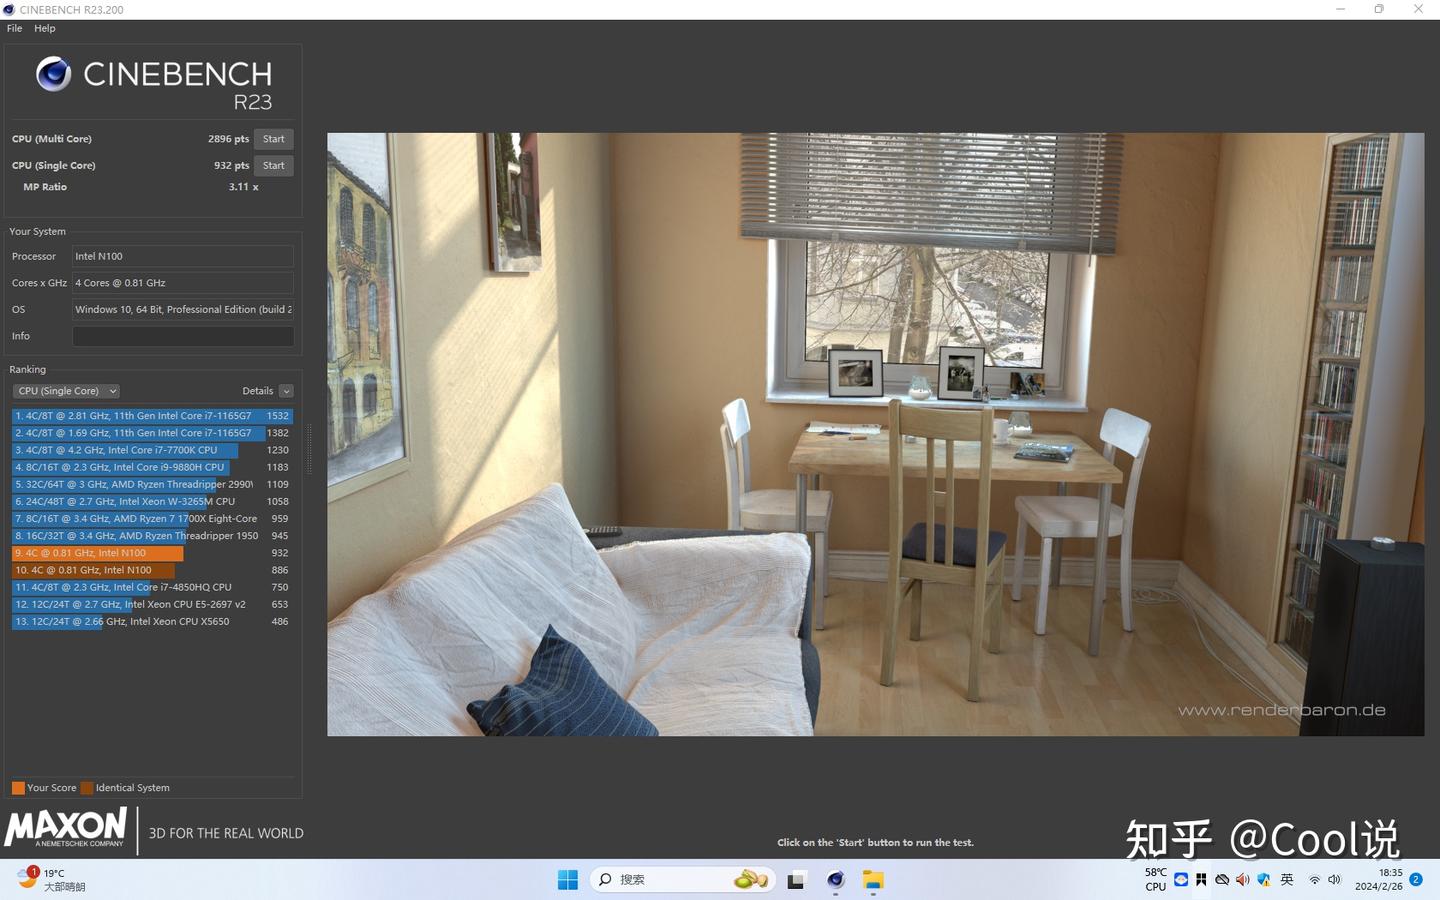Click the black bookmark-shaped tray icon

coord(1201,880)
